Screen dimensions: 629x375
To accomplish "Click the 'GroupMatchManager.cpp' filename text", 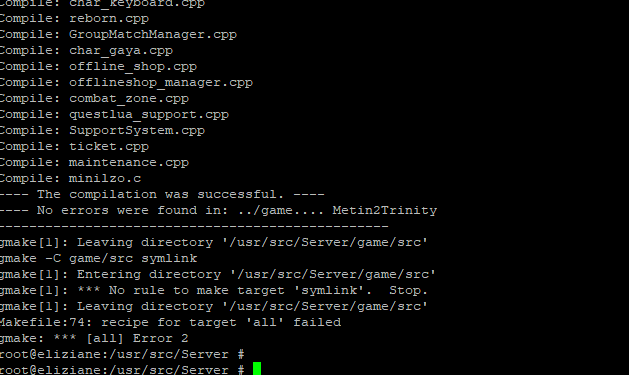I will point(153,34).
